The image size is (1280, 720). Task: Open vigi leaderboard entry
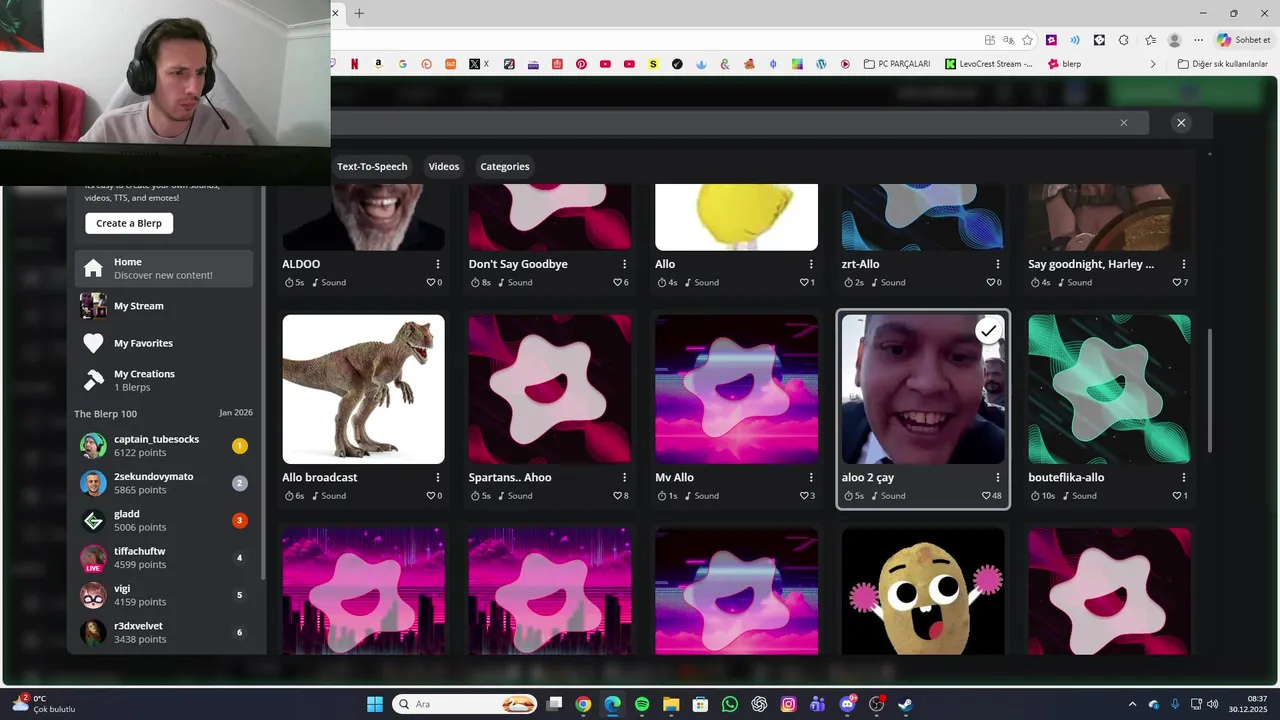pyautogui.click(x=164, y=595)
